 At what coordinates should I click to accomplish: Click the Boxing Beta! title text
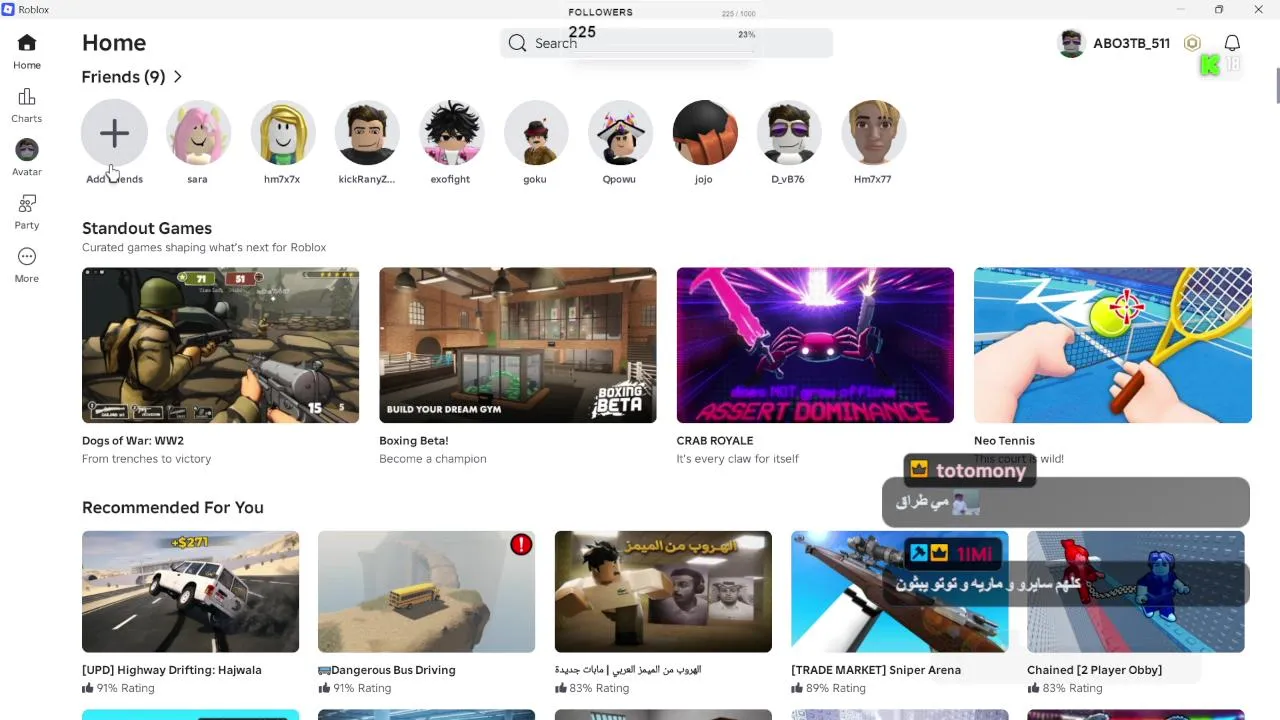[x=414, y=440]
